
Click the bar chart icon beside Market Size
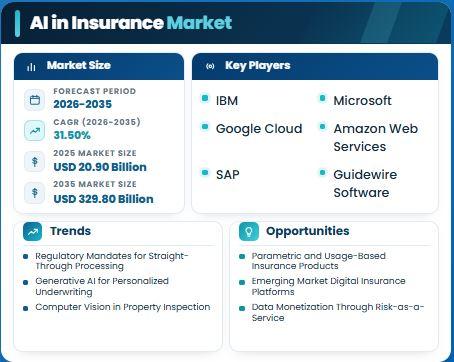point(31,67)
